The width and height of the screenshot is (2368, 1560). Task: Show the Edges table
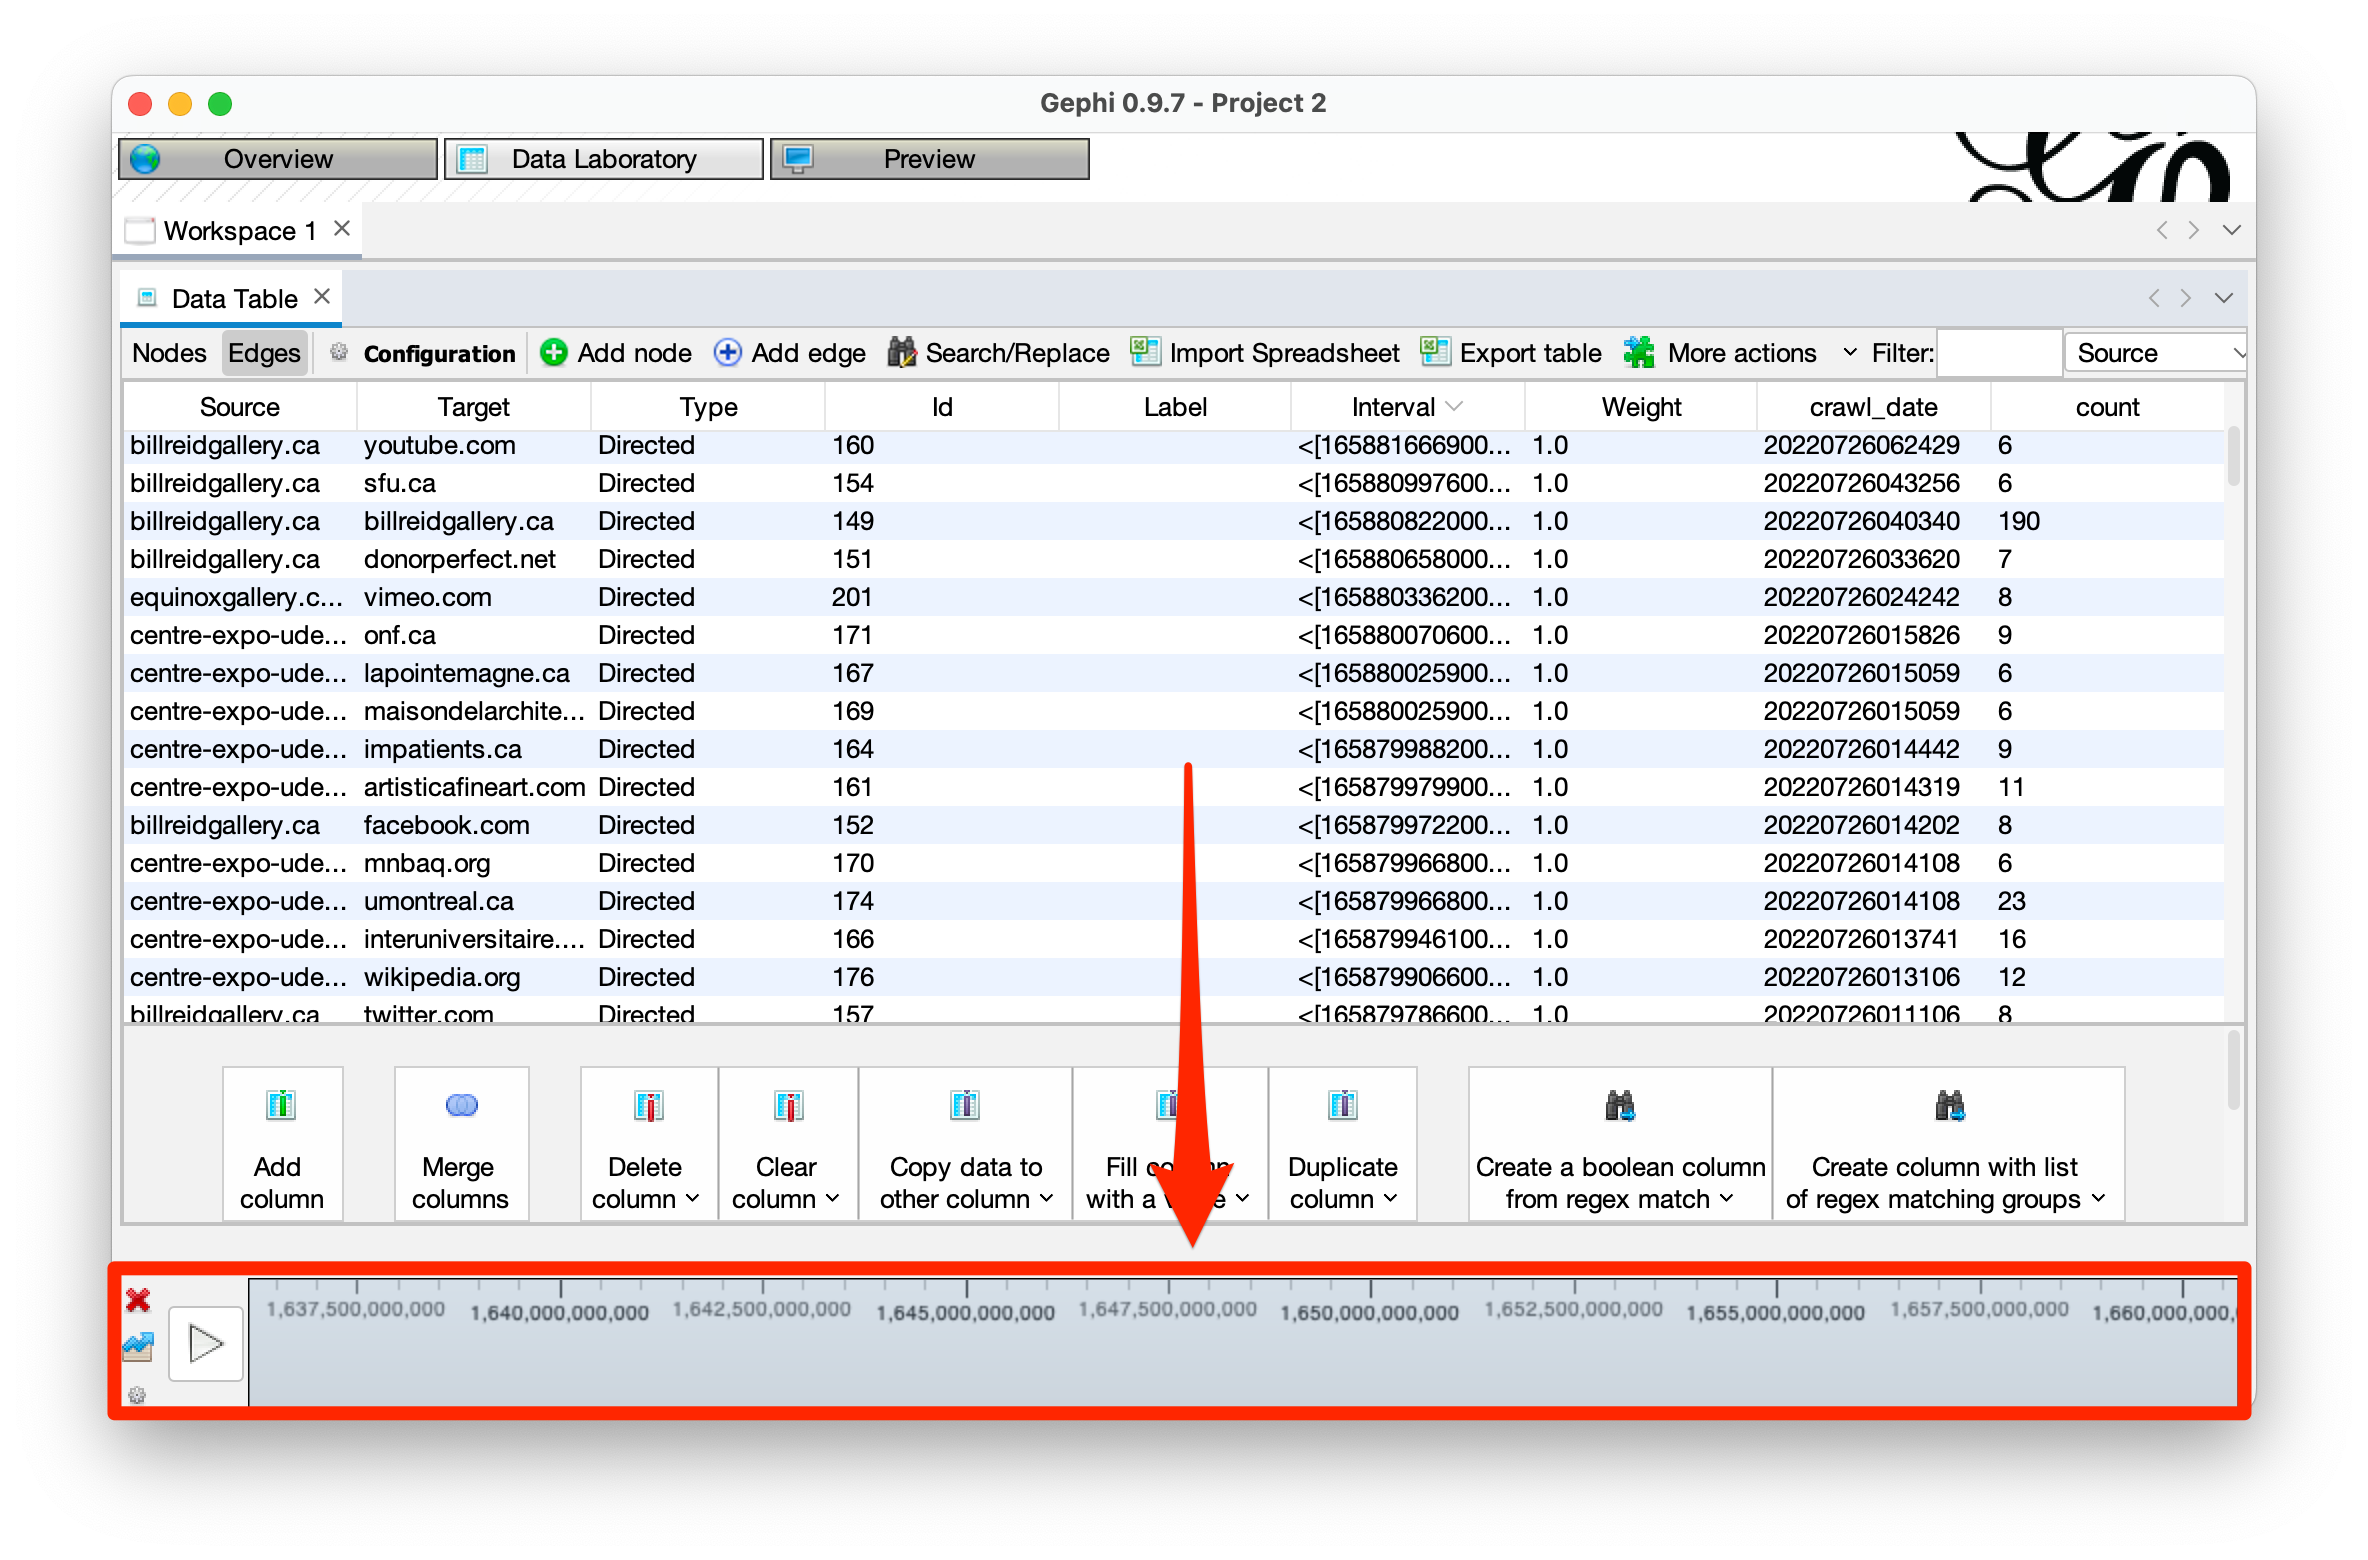click(x=264, y=353)
